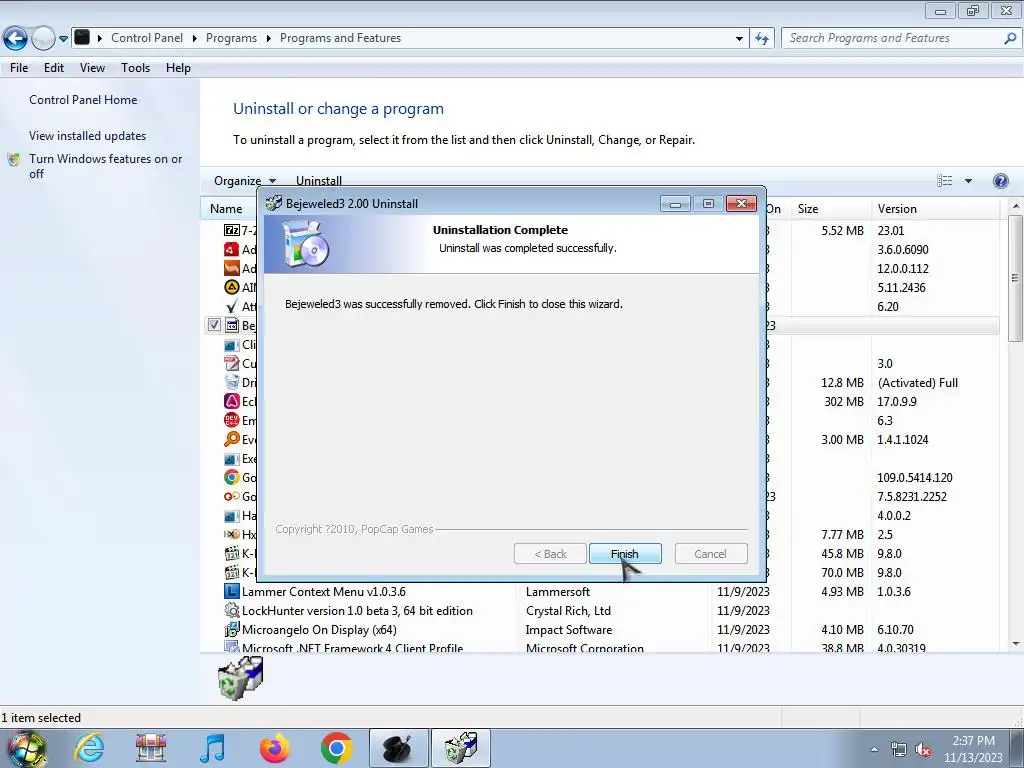Open Firefox from taskbar

(x=275, y=748)
